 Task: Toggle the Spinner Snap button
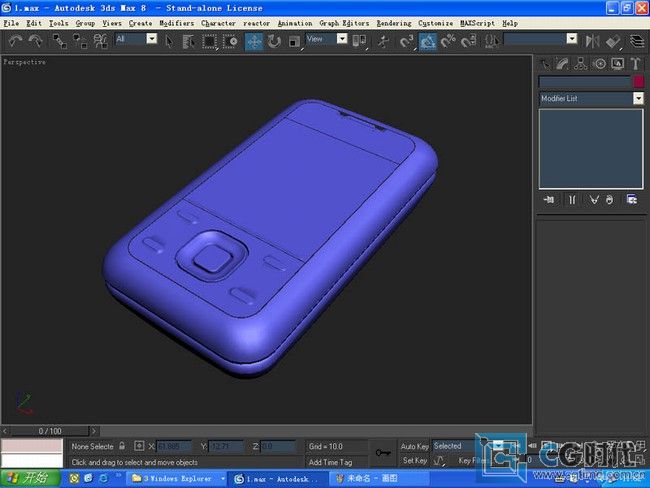(468, 41)
